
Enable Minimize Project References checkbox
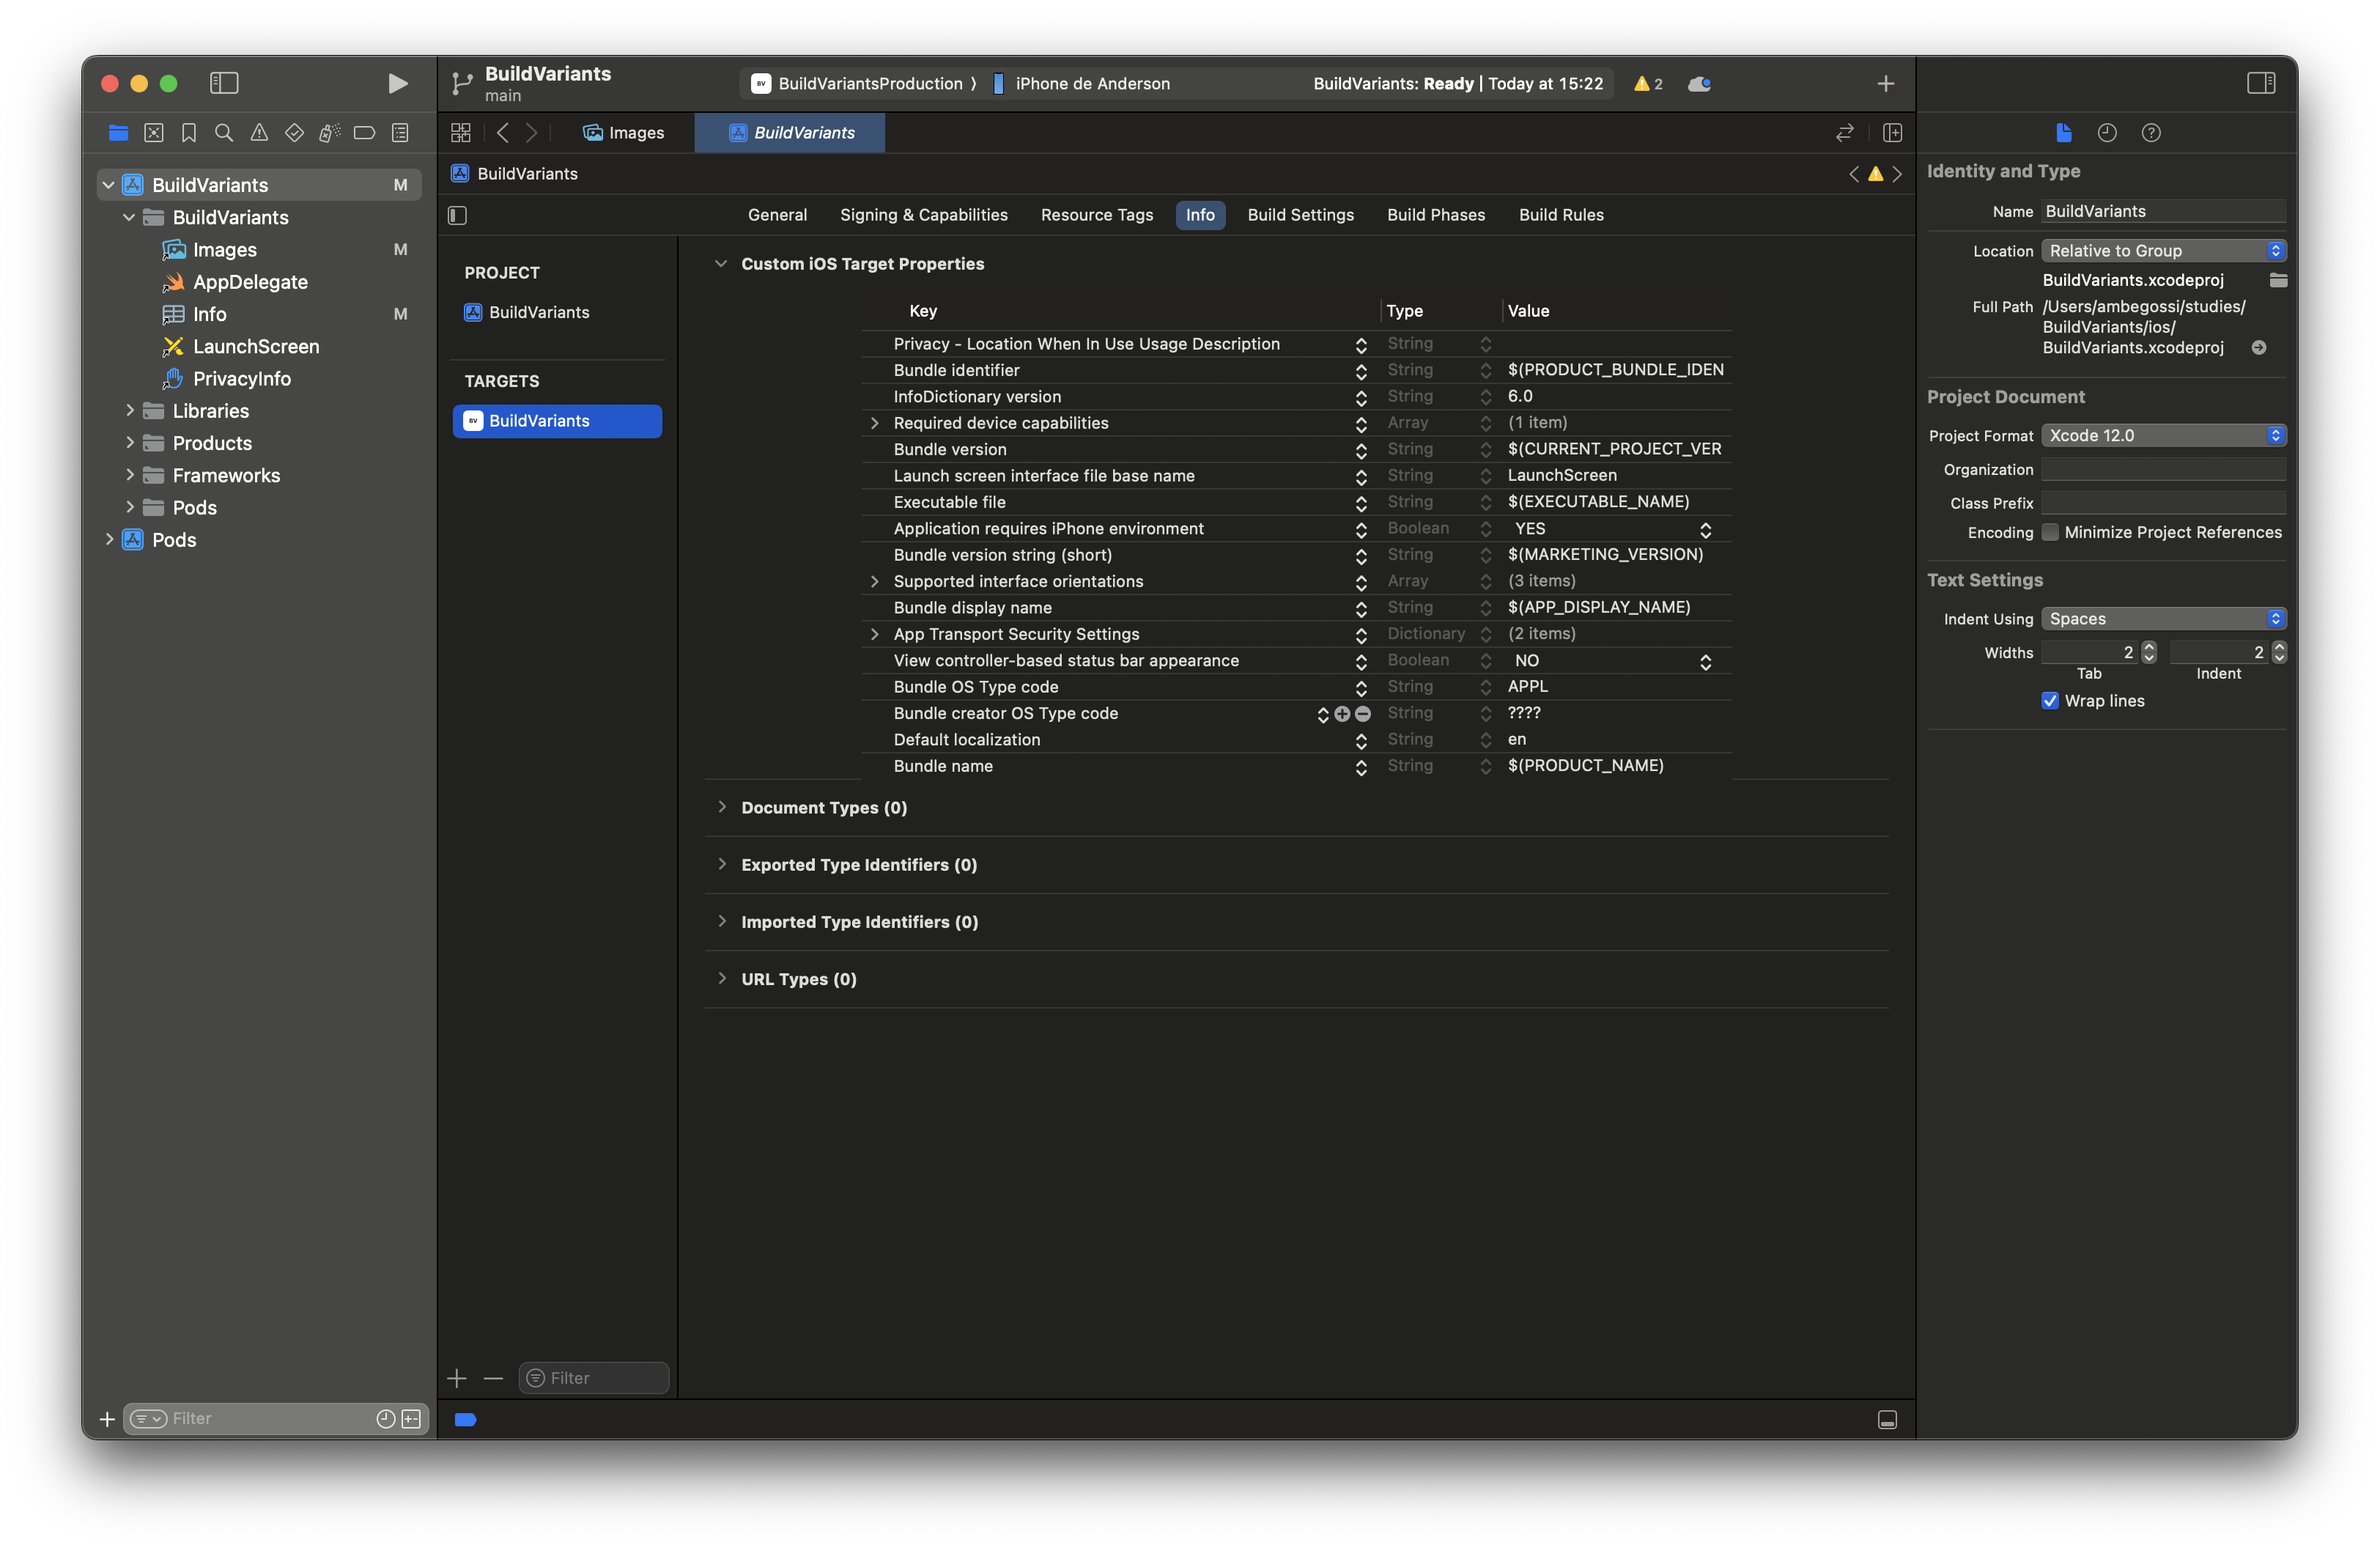(x=2050, y=532)
